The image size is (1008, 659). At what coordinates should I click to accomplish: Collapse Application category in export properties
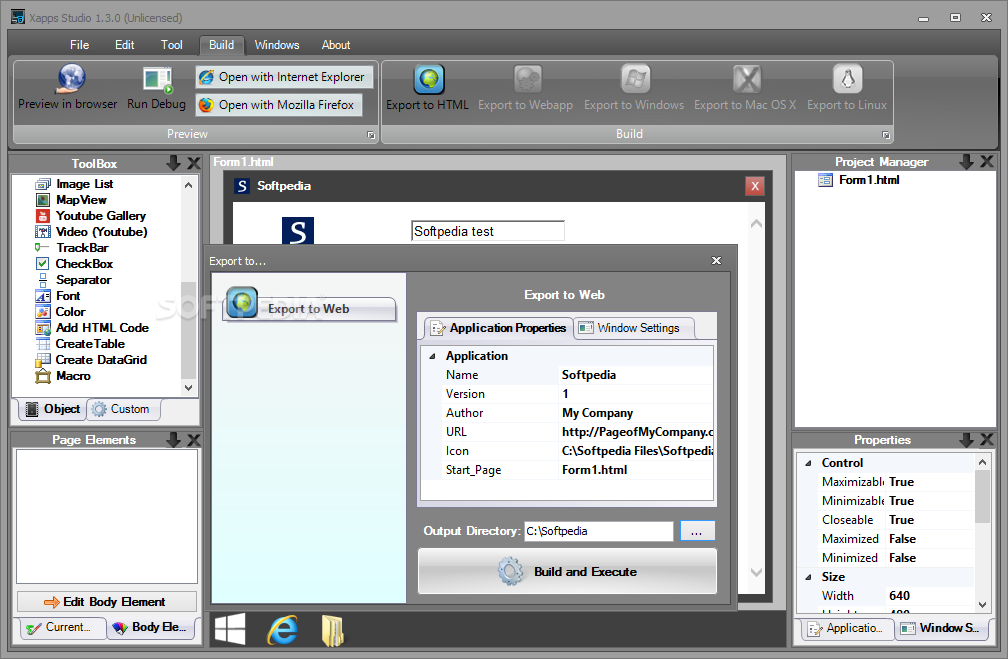tap(433, 356)
